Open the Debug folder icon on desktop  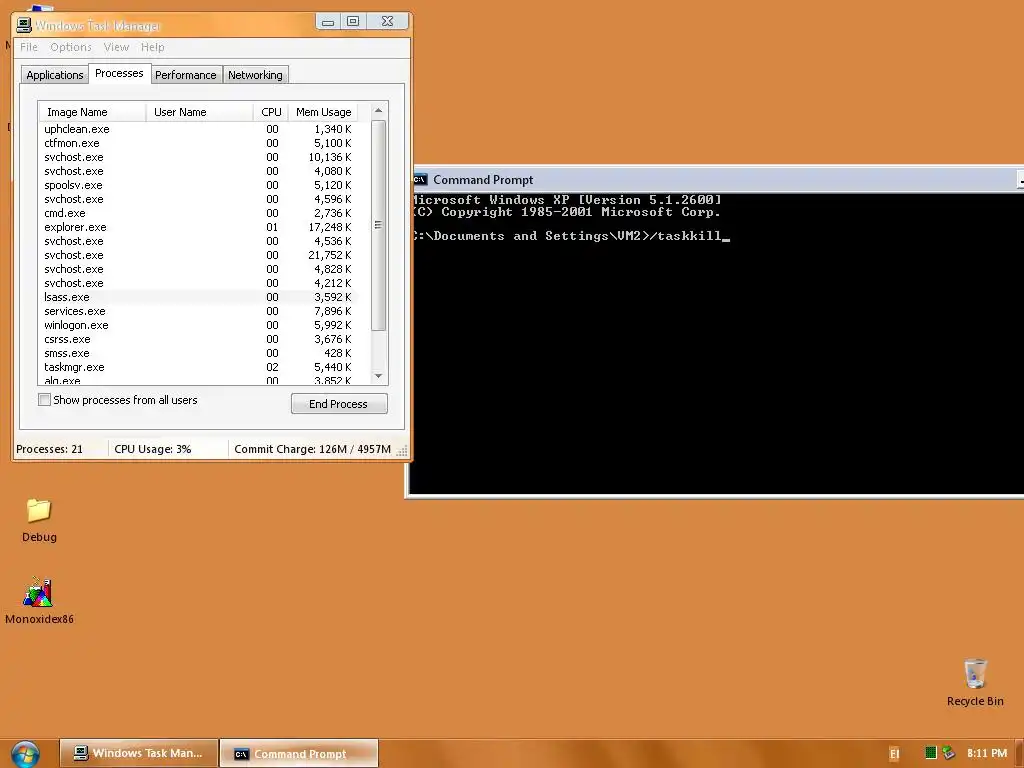pyautogui.click(x=39, y=519)
